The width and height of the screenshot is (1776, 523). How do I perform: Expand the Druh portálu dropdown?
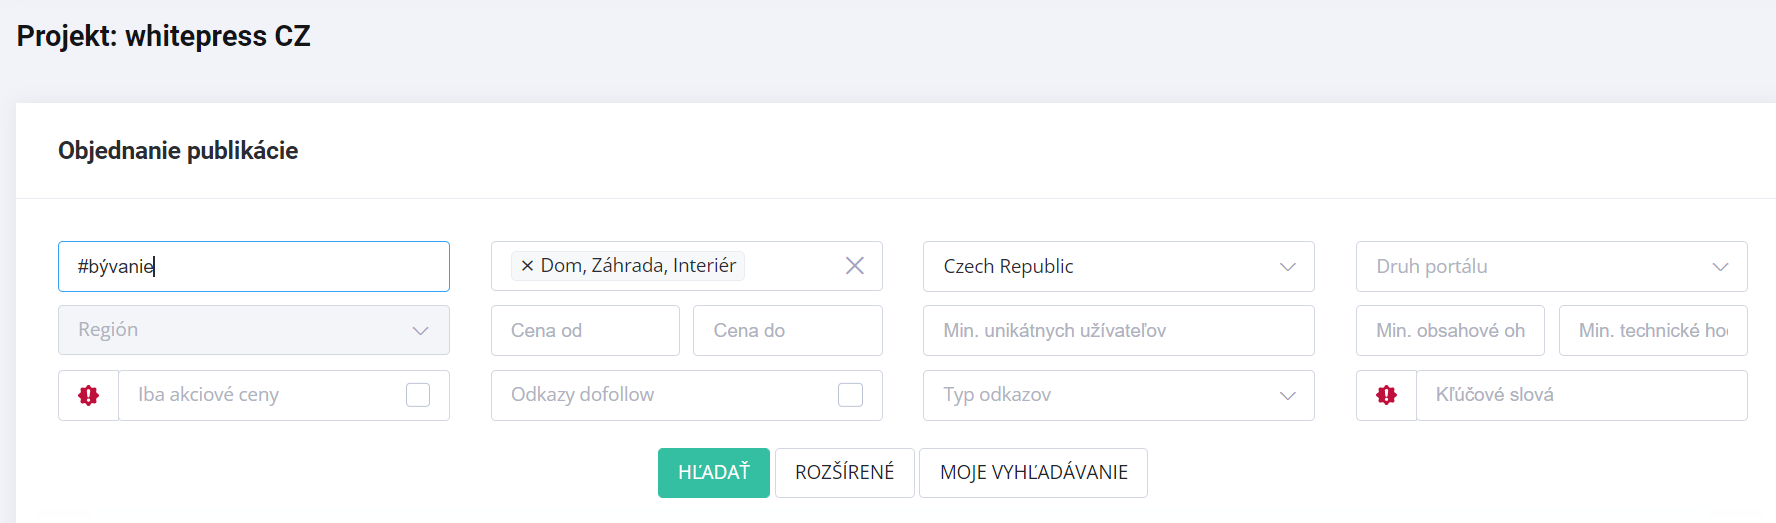(1552, 266)
